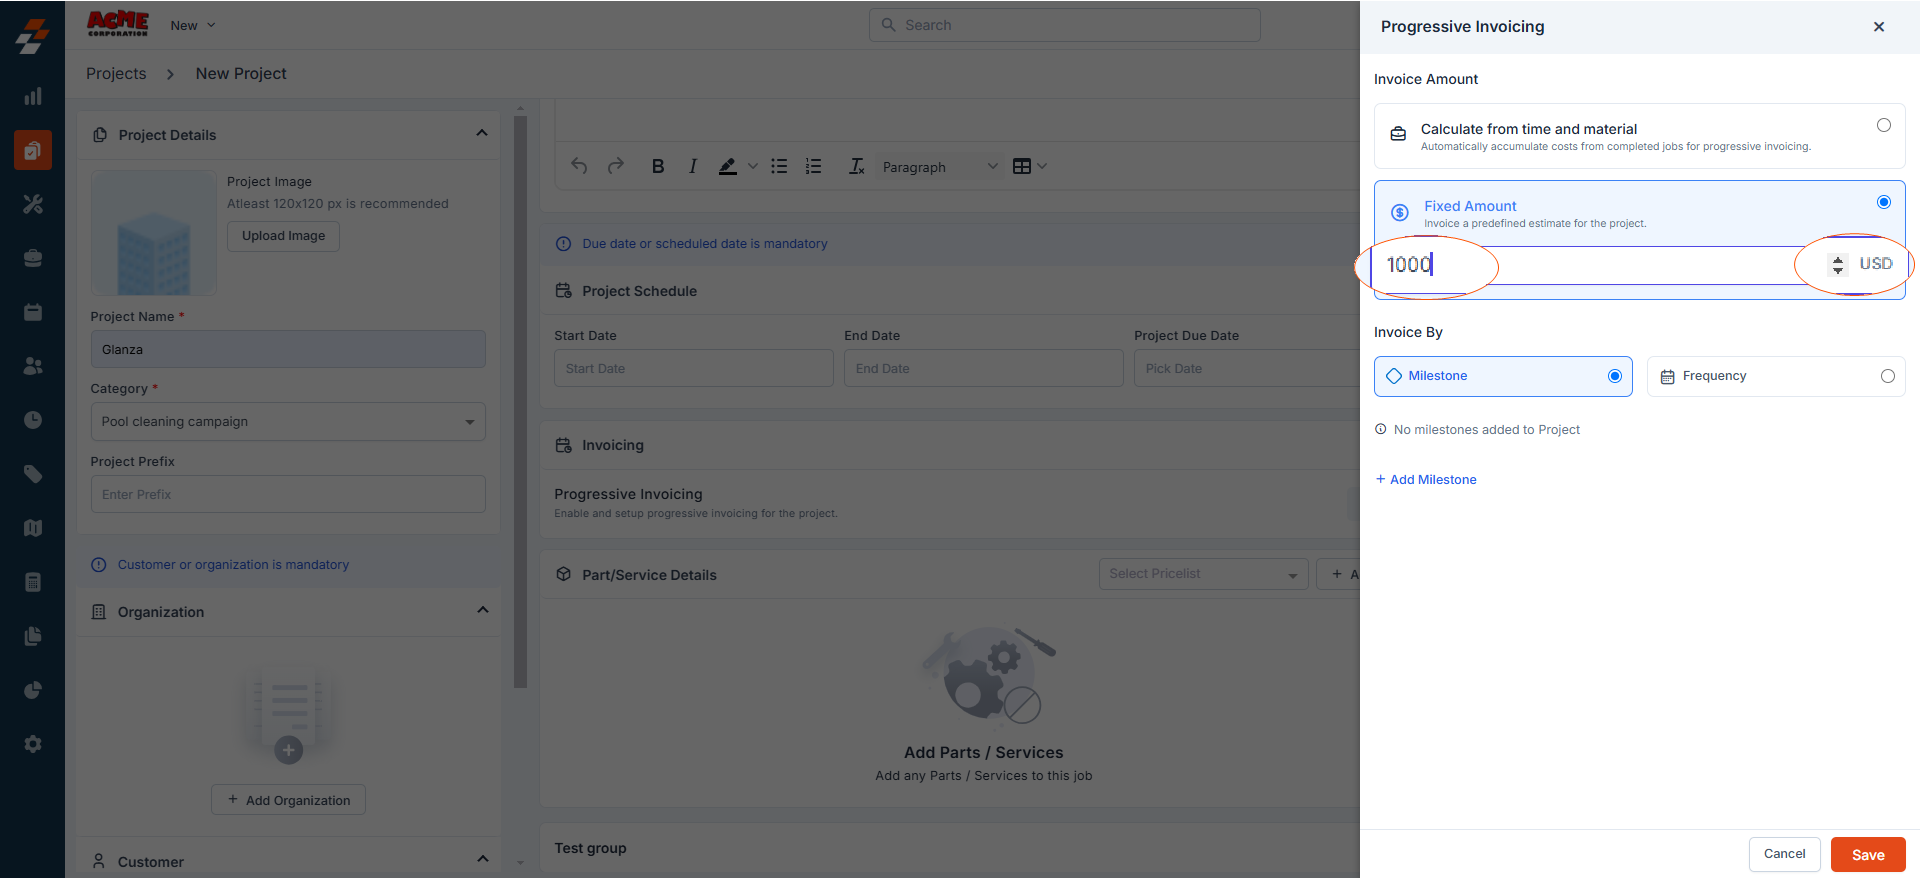
Task: Click Add Milestone link
Action: point(1426,480)
